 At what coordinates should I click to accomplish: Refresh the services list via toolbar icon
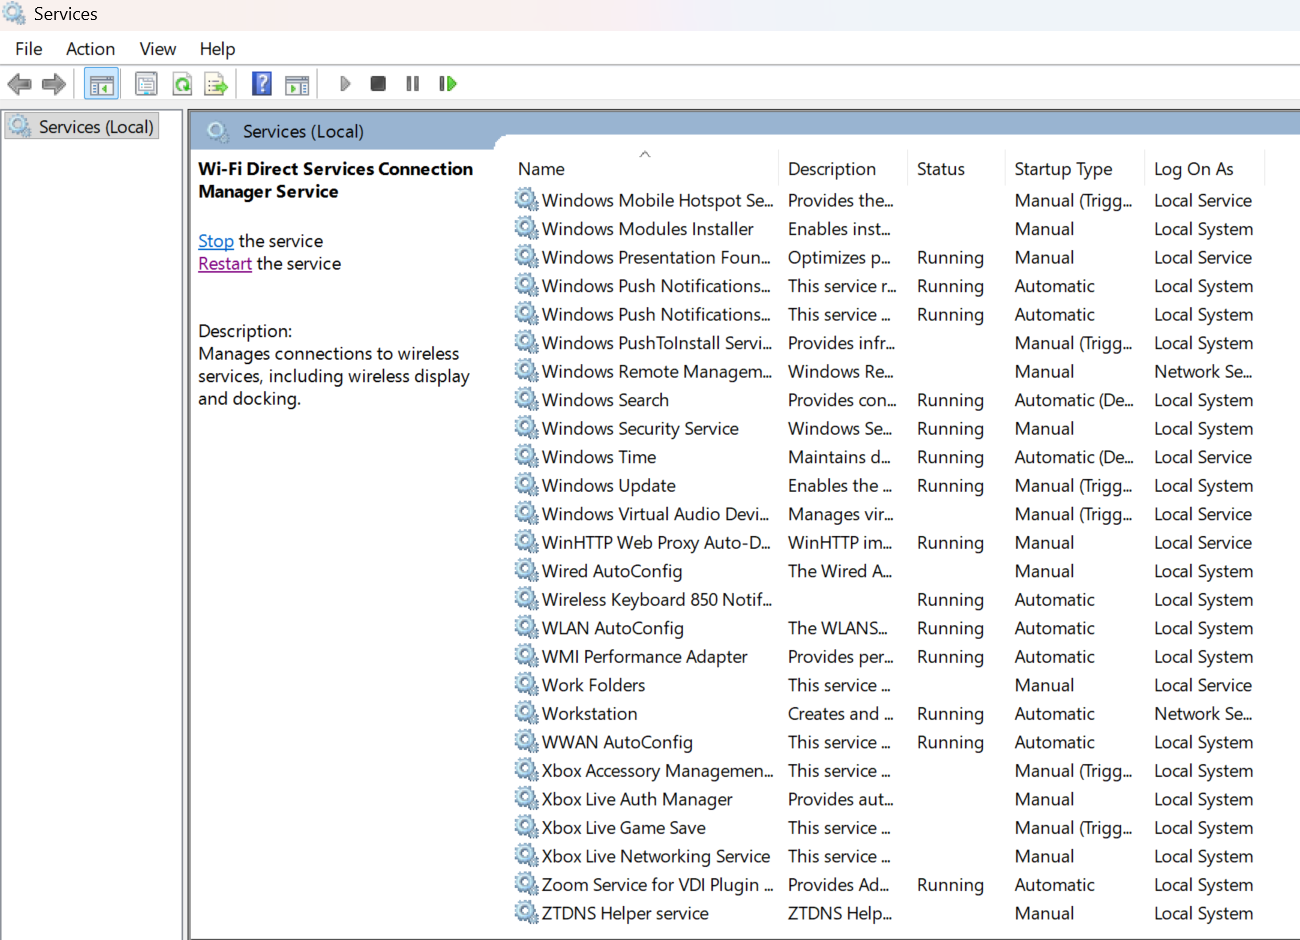181,84
